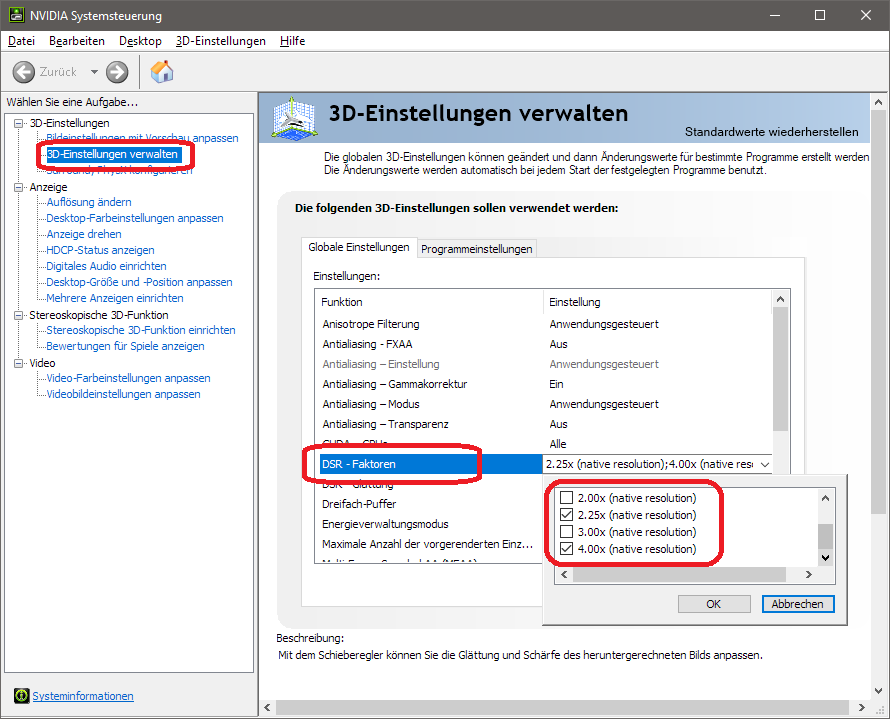The image size is (890, 719).
Task: Enable the 2.00x native resolution checkbox
Action: click(567, 498)
